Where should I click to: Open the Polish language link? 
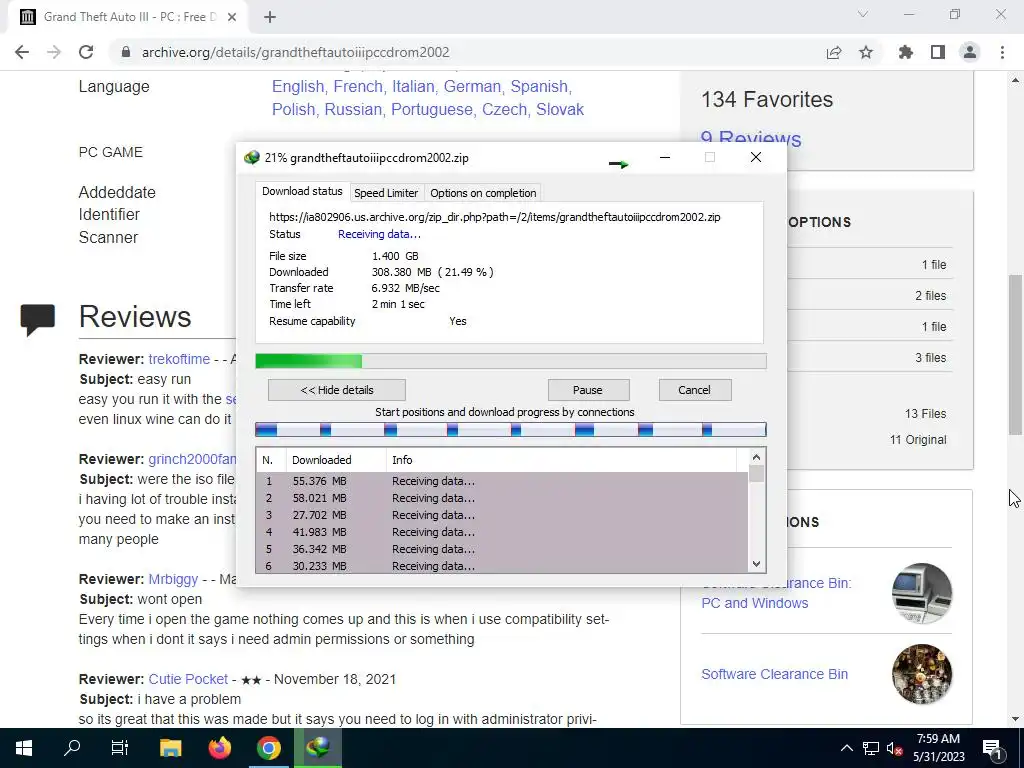[293, 109]
